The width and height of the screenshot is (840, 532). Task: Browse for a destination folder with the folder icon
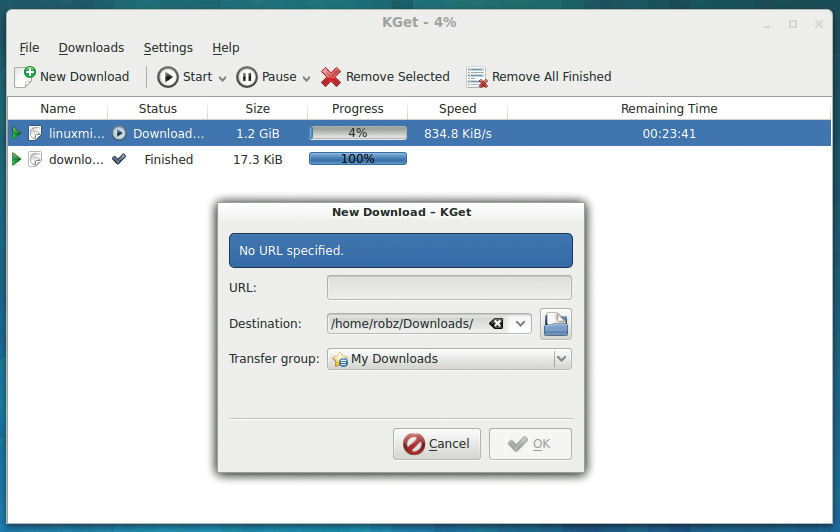pyautogui.click(x=556, y=324)
